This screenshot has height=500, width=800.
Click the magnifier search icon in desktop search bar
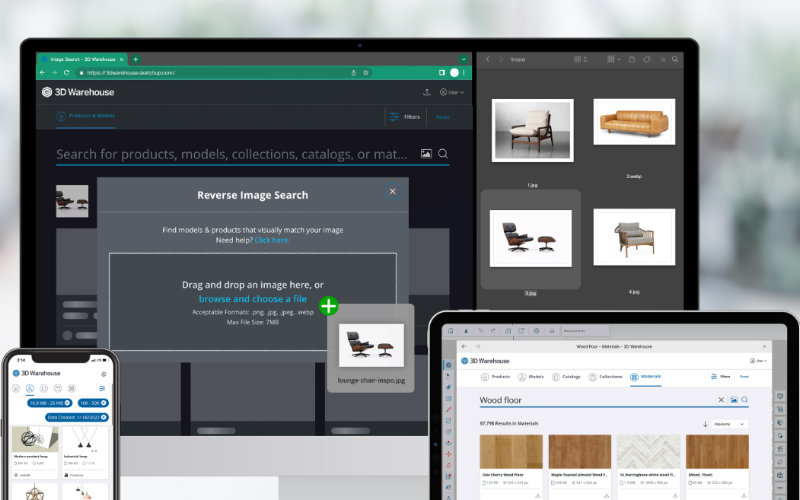[x=443, y=154]
